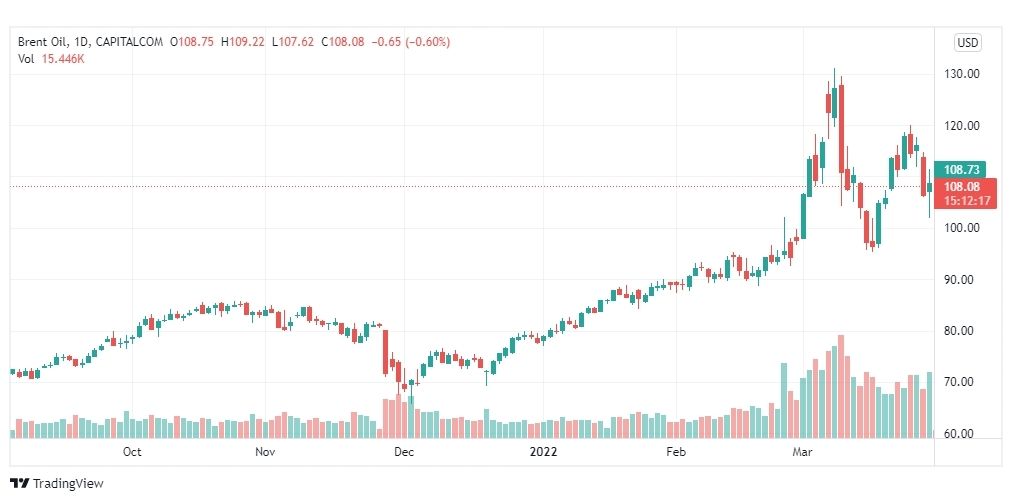
Task: Click the Dec label on time axis
Action: (x=404, y=451)
